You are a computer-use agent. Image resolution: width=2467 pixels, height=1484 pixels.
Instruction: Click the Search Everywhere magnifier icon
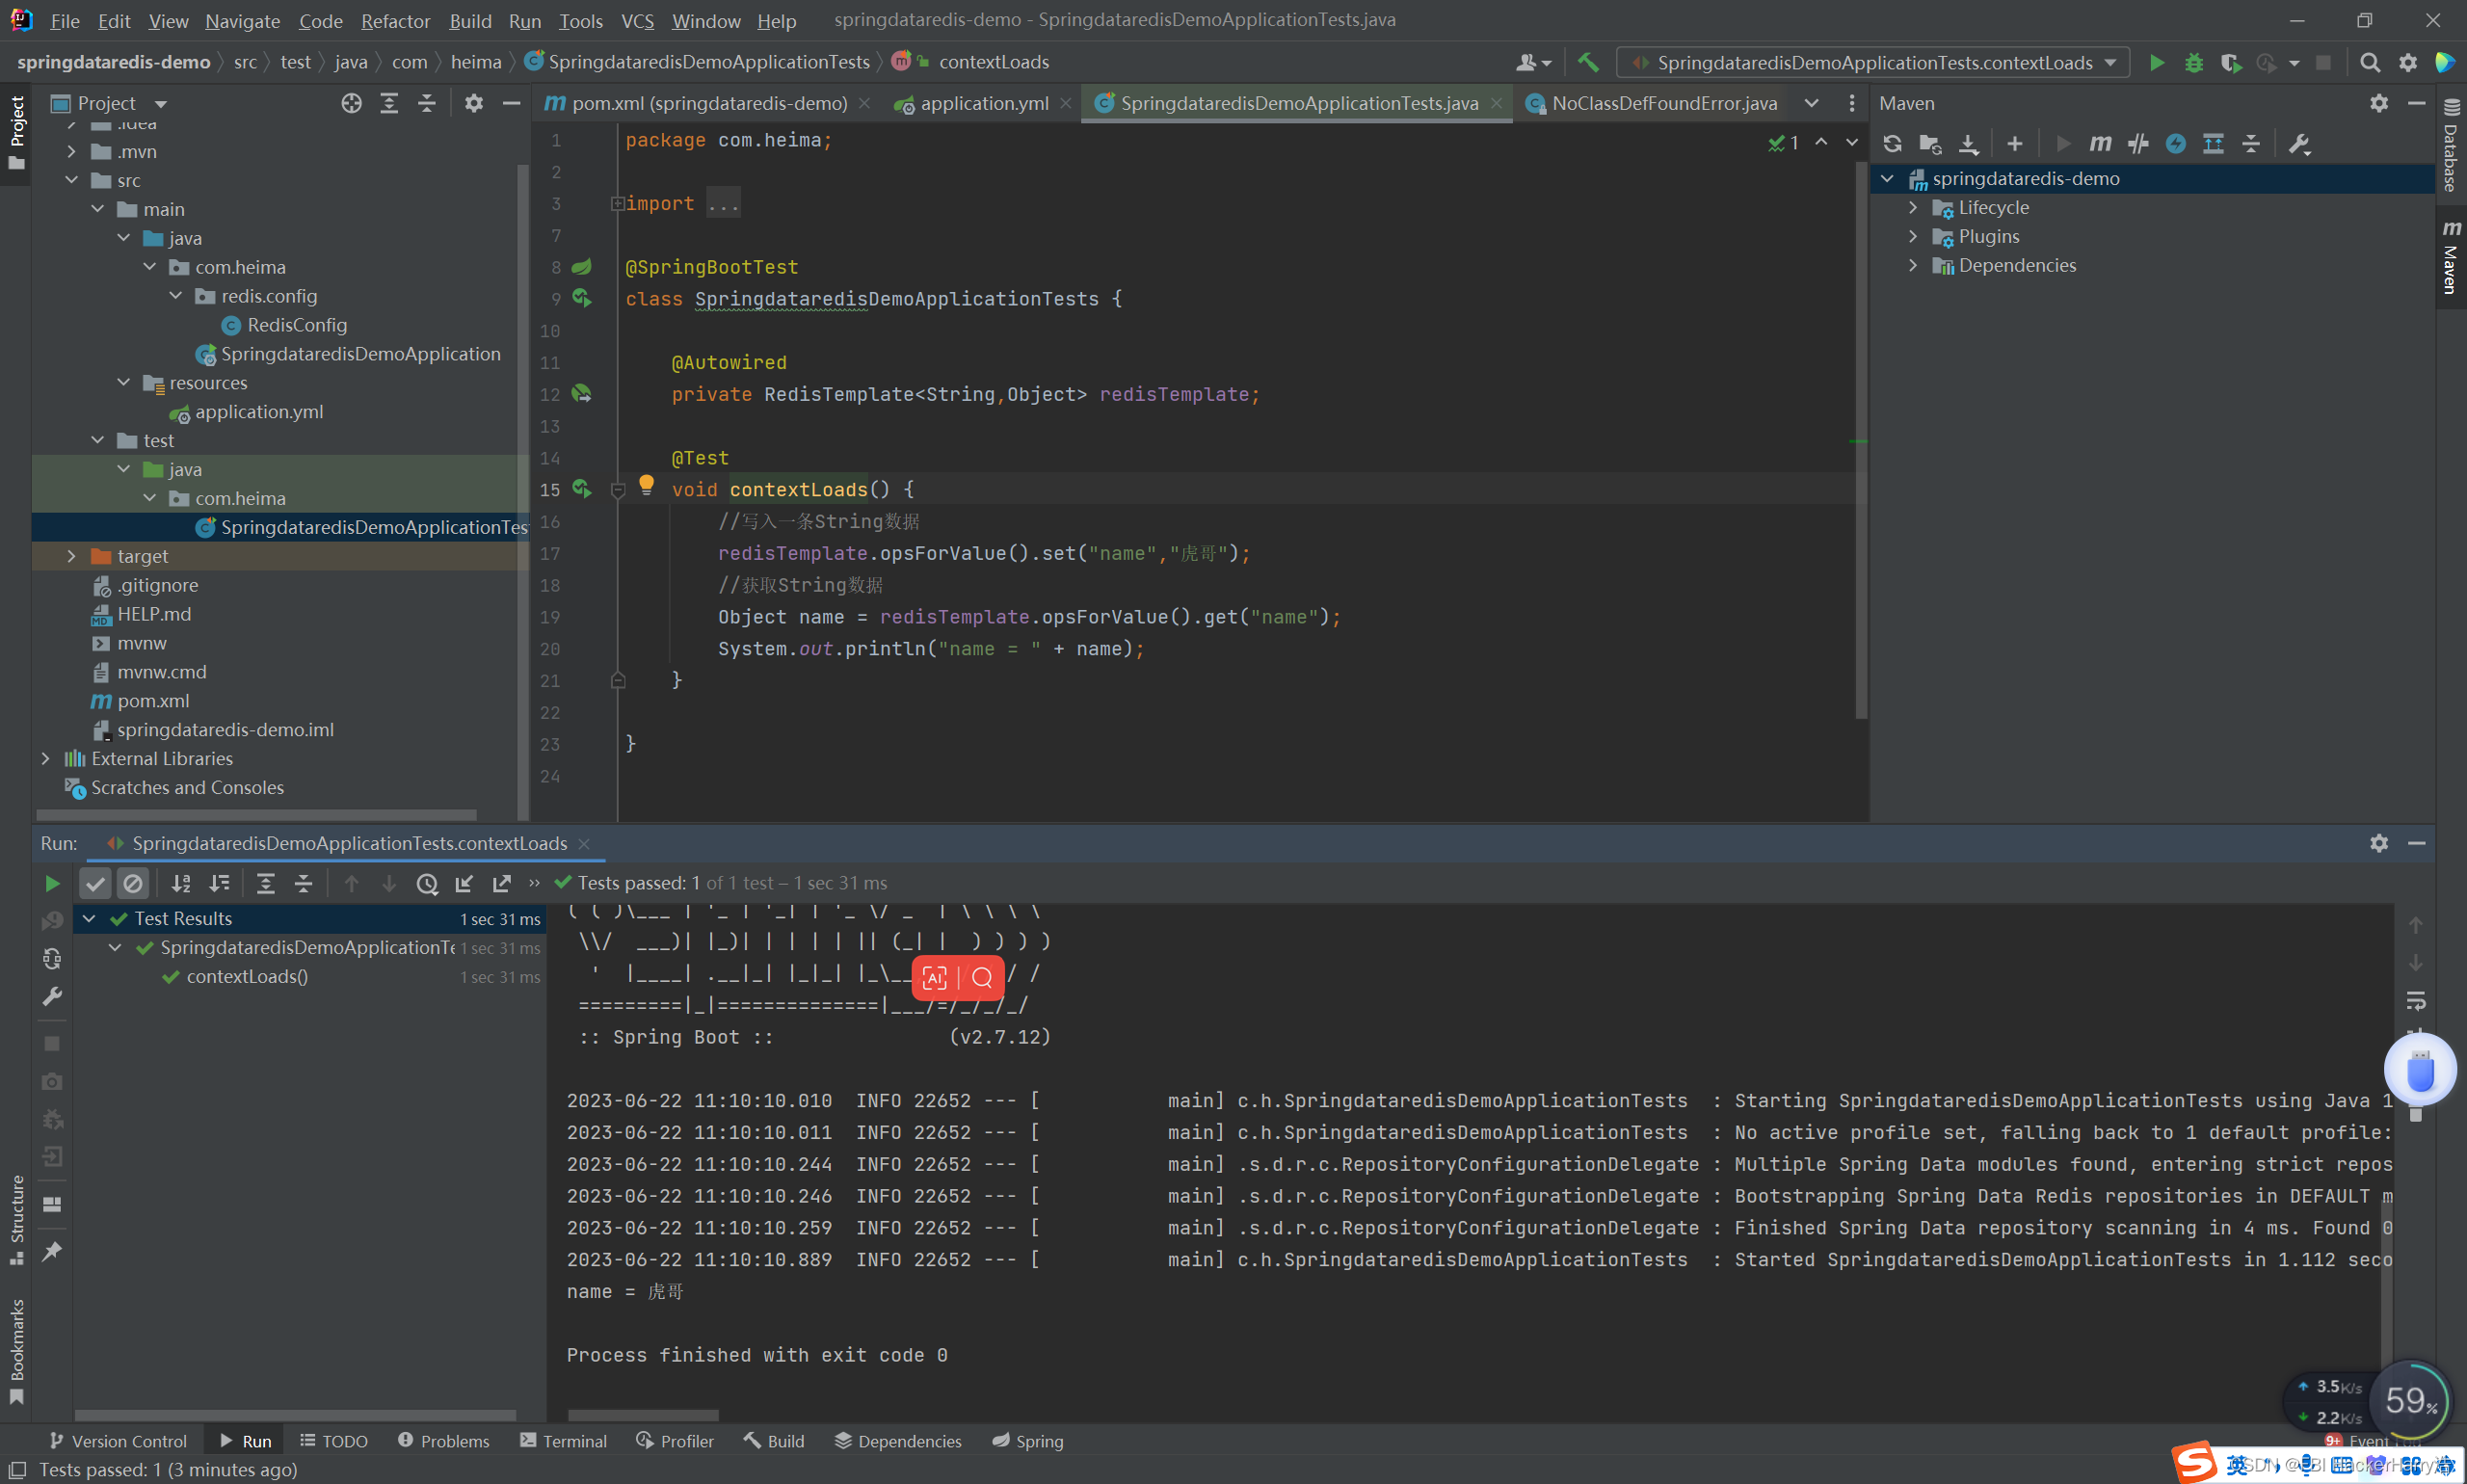(2370, 63)
